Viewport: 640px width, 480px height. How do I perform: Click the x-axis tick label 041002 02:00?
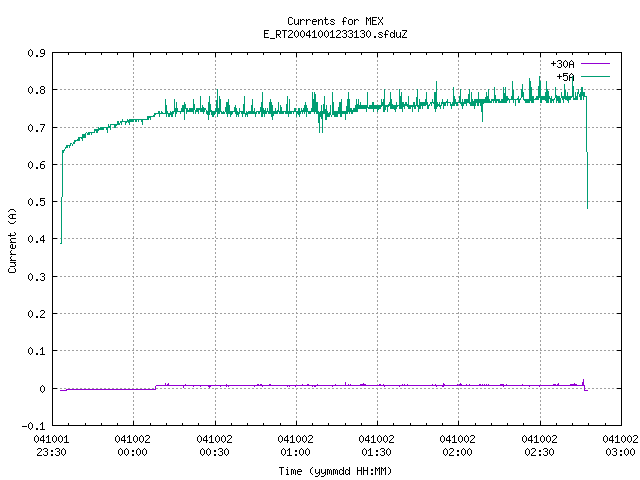pyautogui.click(x=458, y=446)
